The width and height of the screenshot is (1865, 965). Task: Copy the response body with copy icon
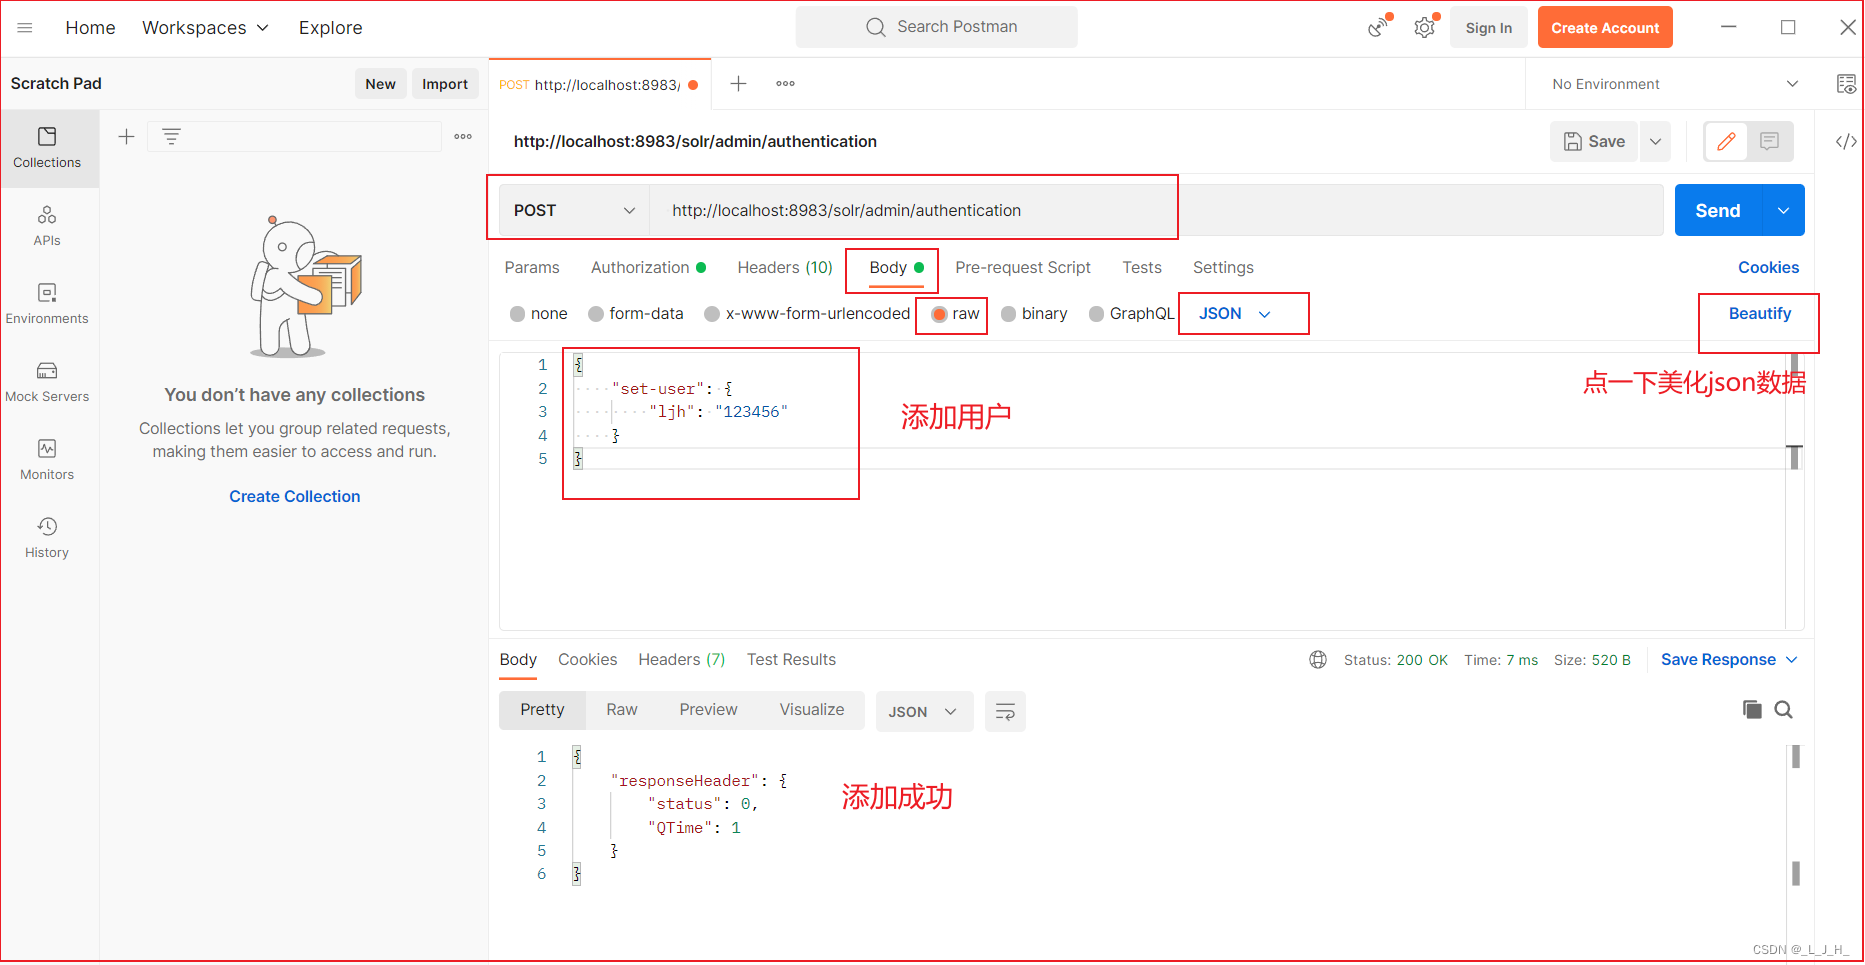click(1752, 710)
